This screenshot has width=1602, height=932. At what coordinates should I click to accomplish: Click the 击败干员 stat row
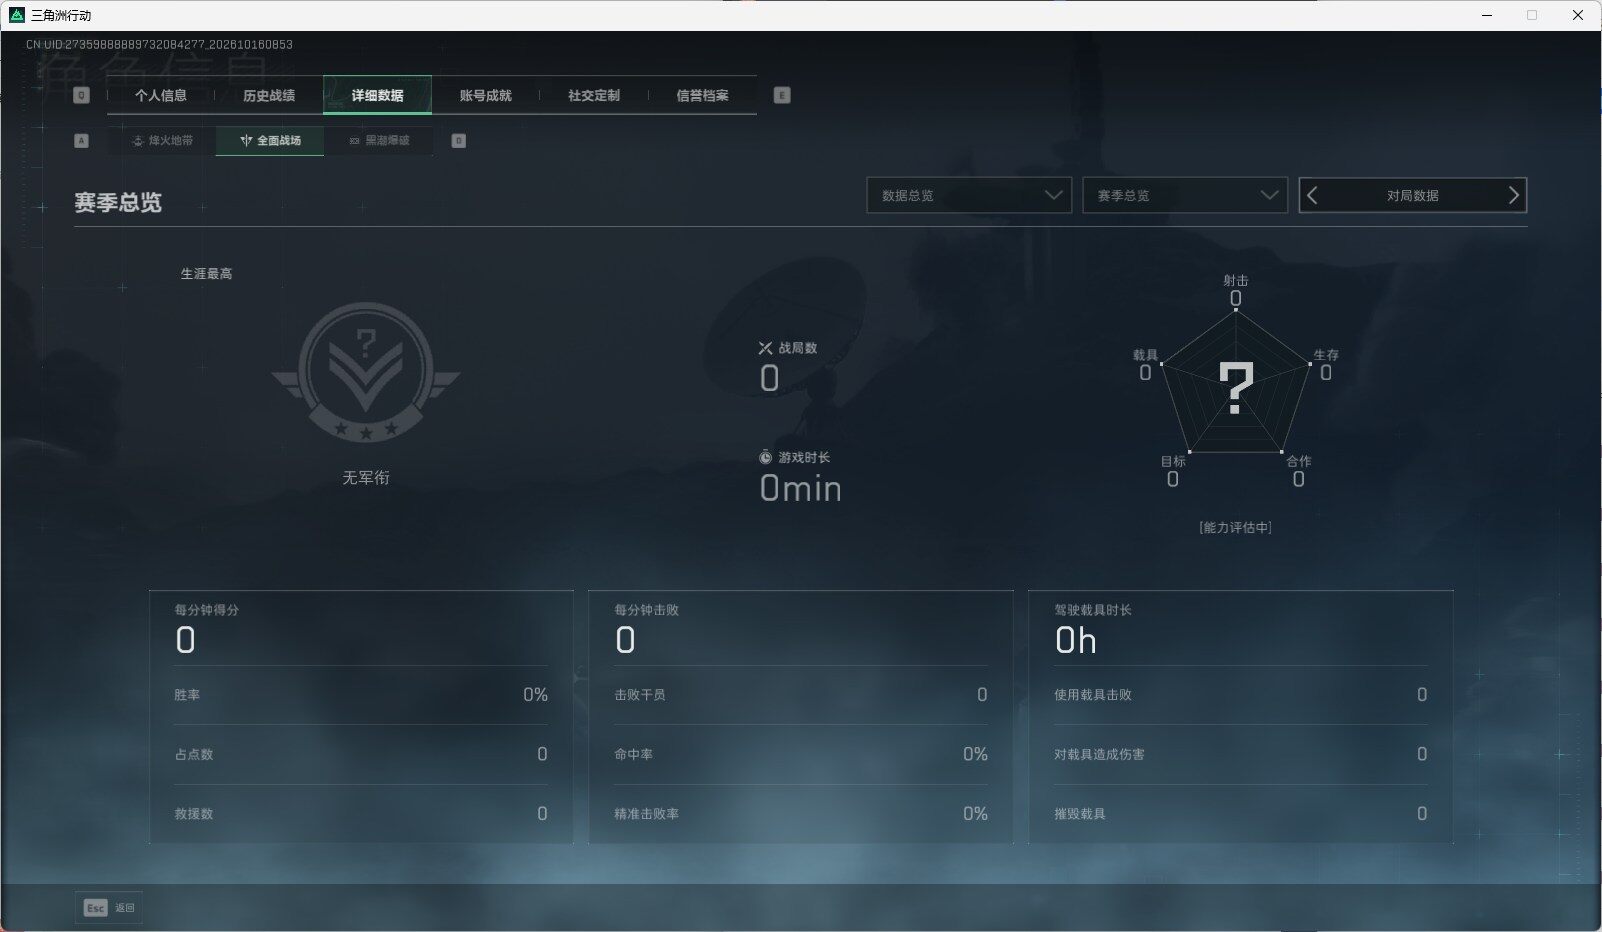(x=801, y=695)
